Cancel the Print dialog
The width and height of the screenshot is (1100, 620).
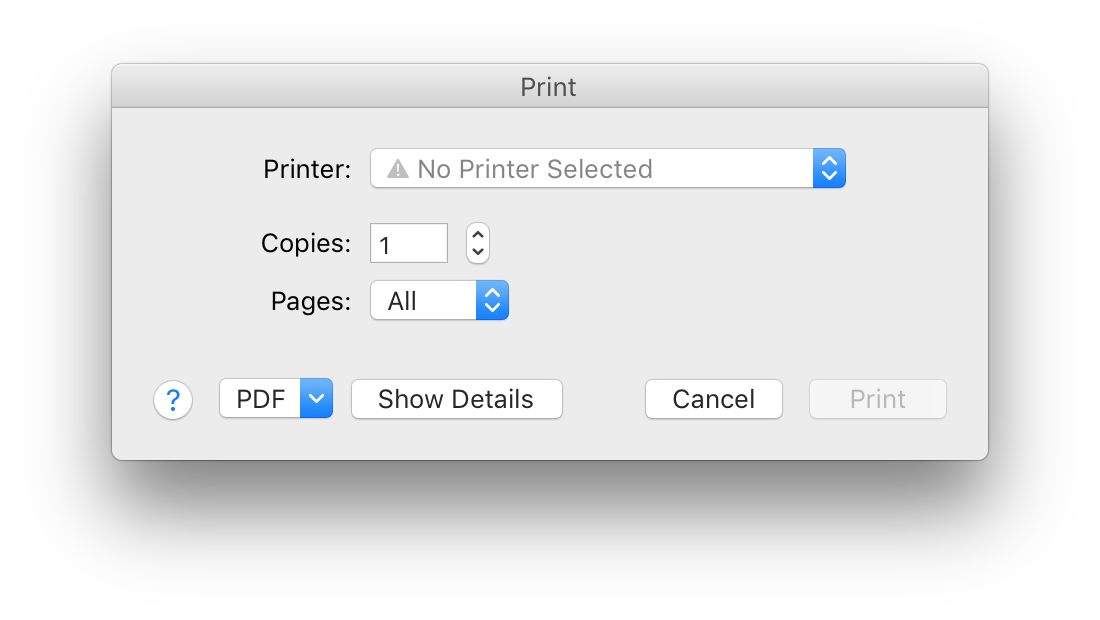click(713, 399)
